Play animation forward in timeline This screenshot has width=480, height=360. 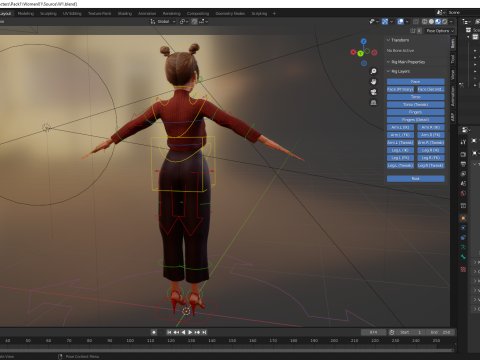point(190,332)
